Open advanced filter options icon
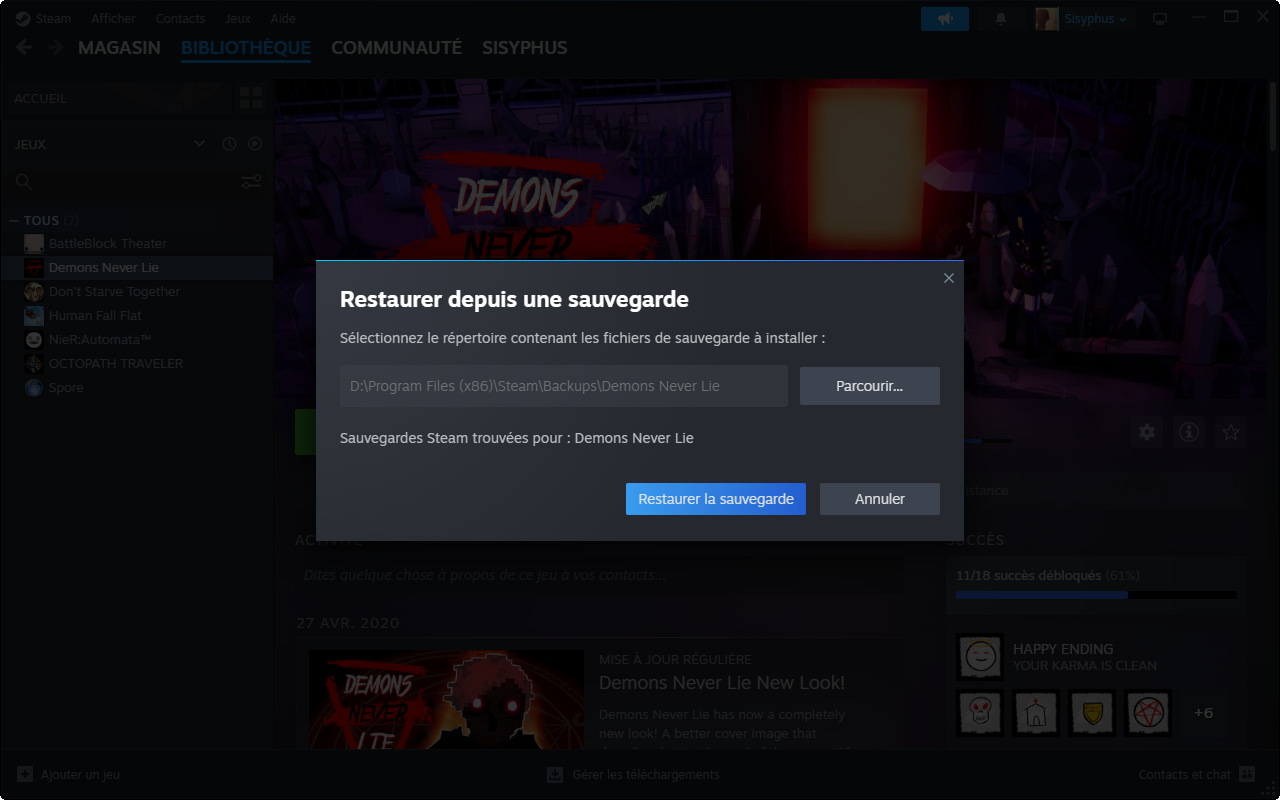This screenshot has width=1280, height=800. (251, 182)
